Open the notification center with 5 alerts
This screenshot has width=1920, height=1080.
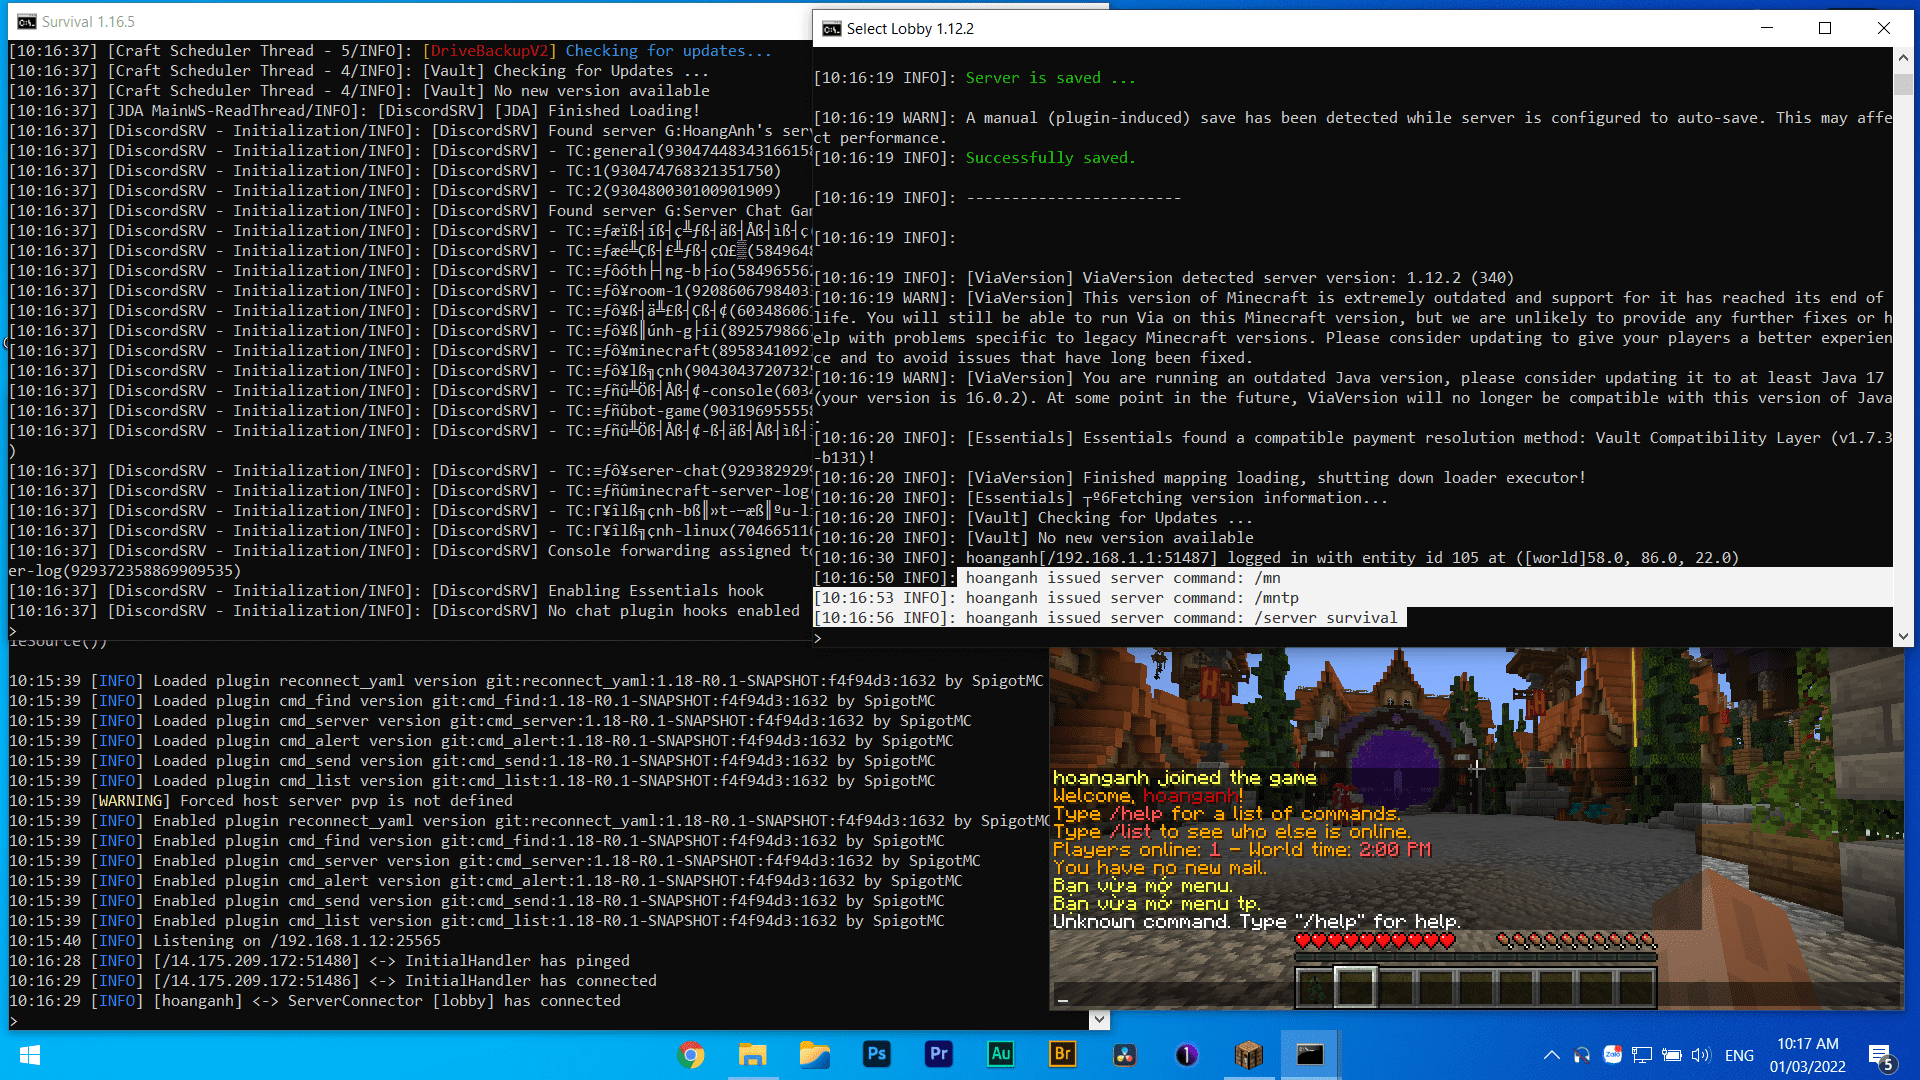(1880, 1056)
